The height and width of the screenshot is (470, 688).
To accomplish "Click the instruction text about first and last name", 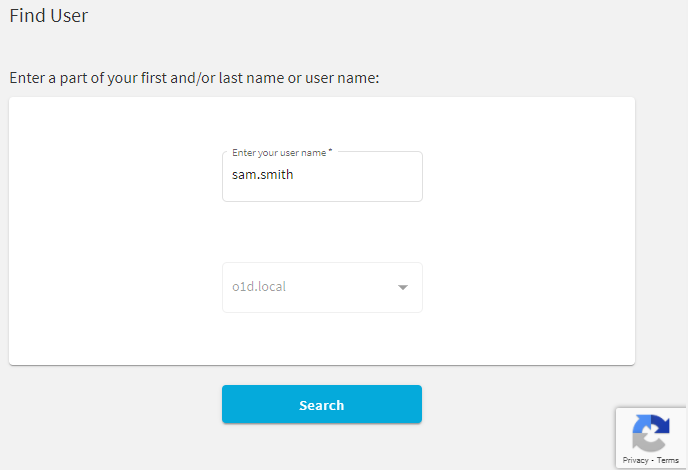I will (x=194, y=78).
